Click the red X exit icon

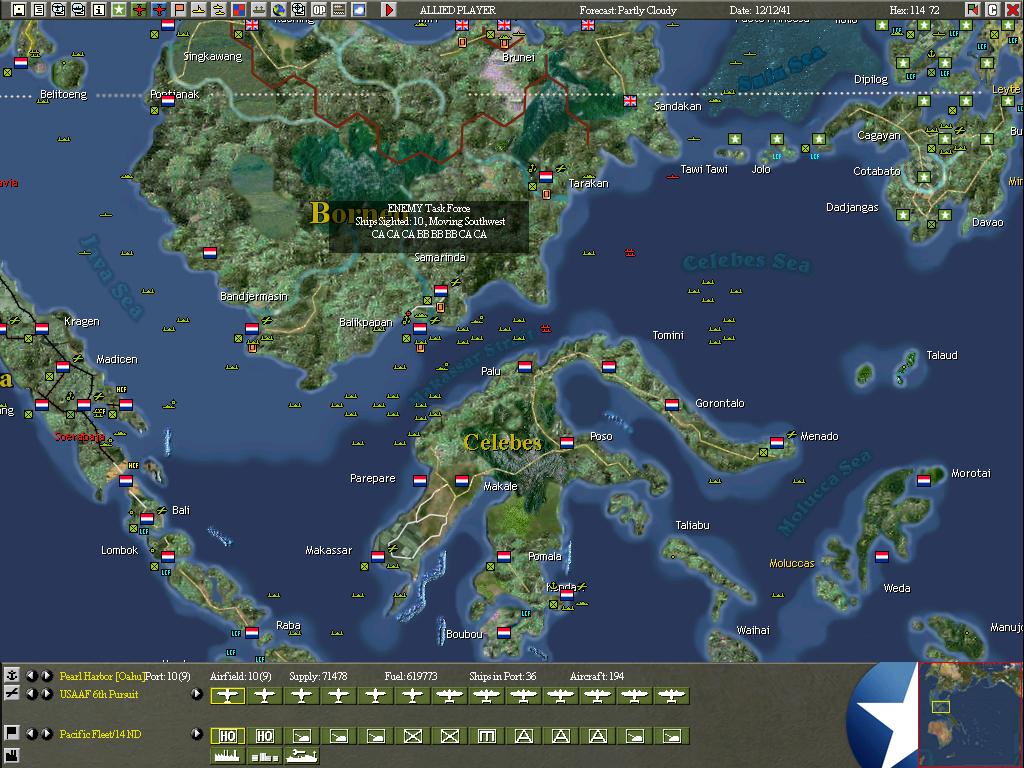pos(1012,9)
